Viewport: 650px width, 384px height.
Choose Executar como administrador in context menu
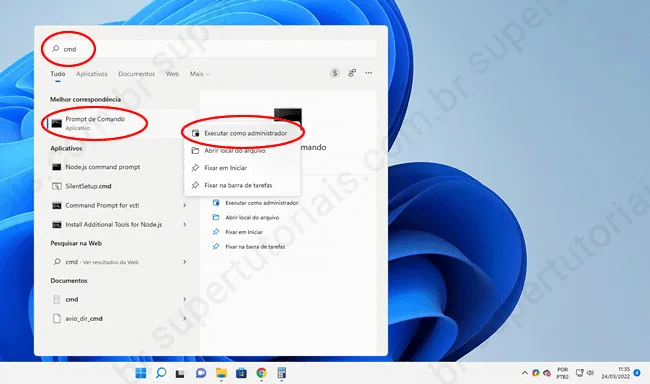[242, 133]
